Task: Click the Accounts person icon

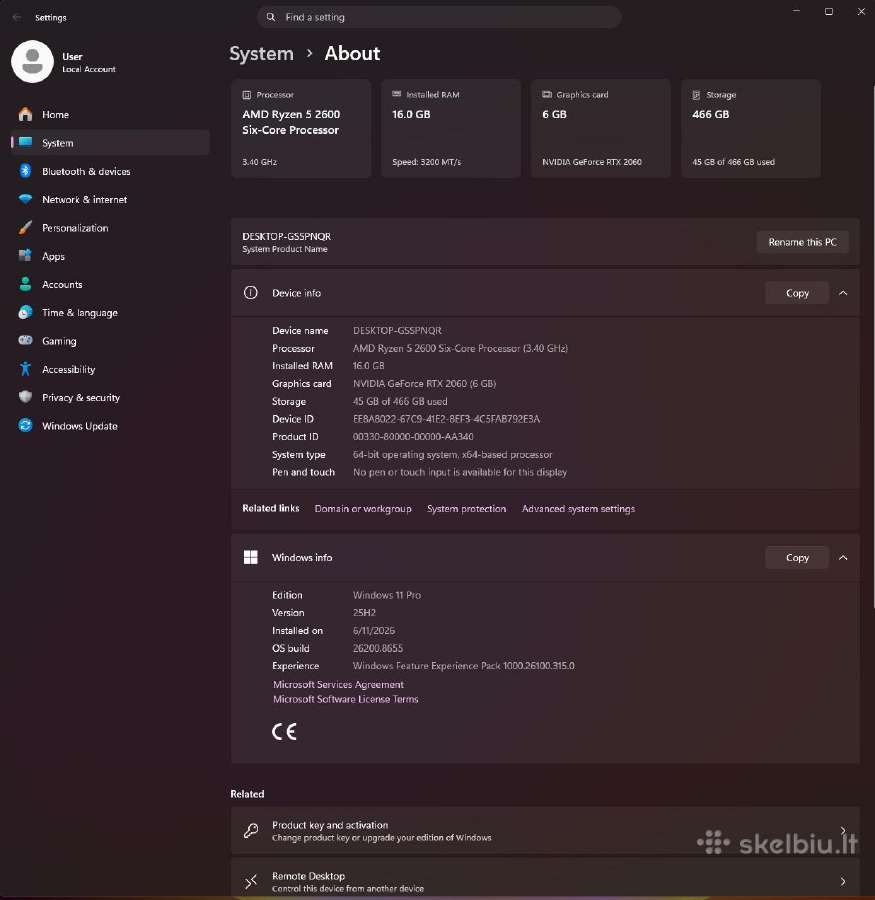Action: coord(25,284)
